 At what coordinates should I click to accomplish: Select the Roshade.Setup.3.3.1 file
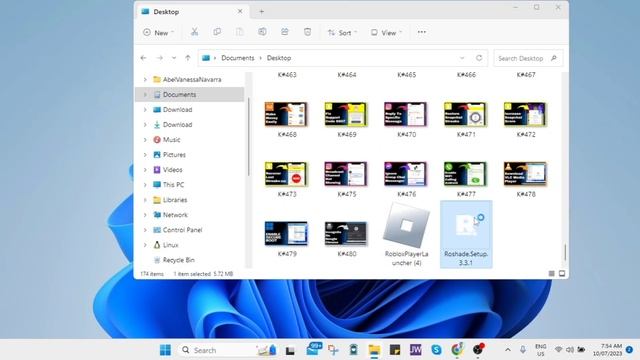tap(466, 235)
